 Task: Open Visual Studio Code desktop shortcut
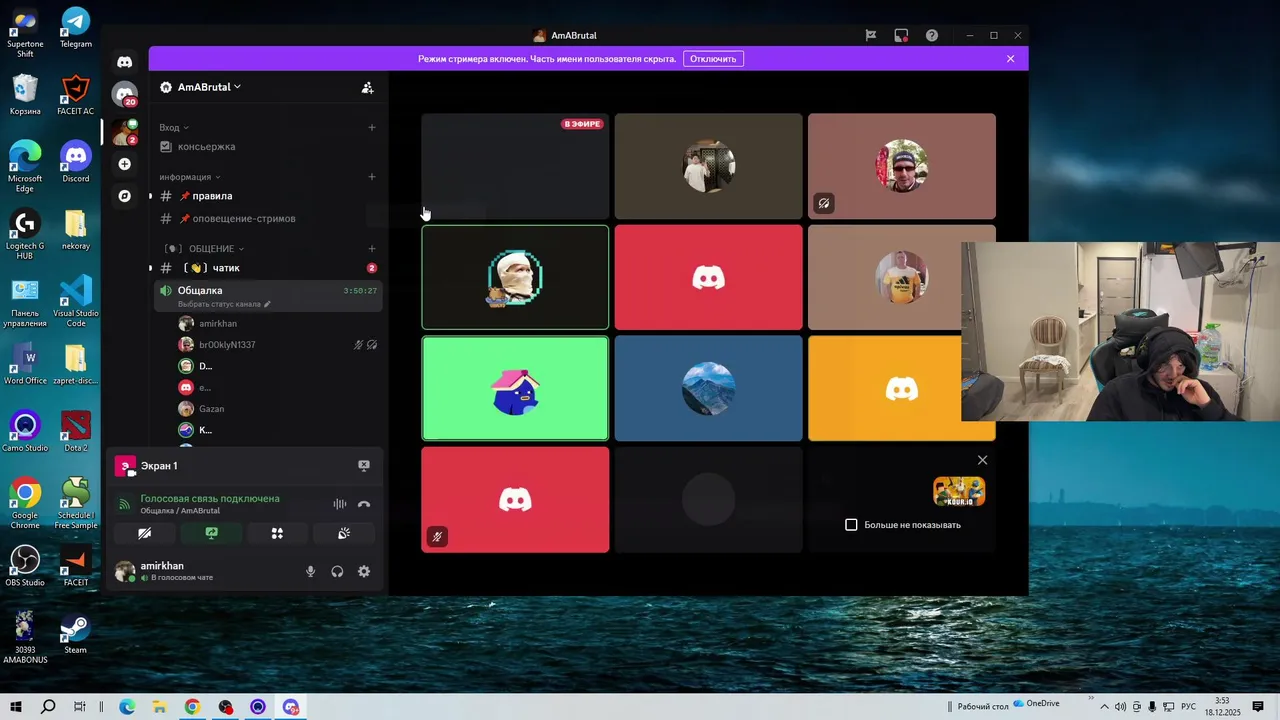pos(76,300)
